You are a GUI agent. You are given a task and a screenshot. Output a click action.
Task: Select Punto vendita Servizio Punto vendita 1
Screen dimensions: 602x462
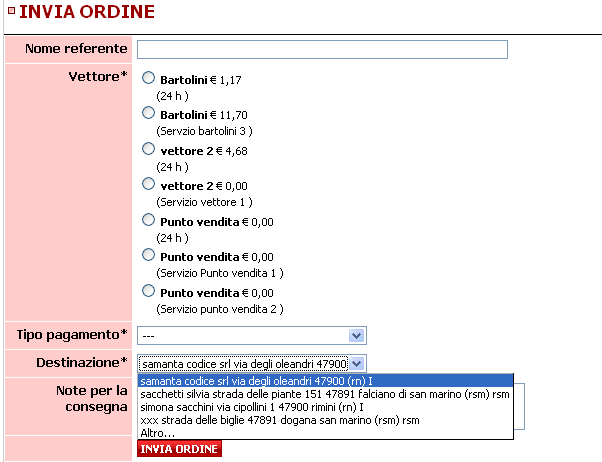(x=148, y=255)
